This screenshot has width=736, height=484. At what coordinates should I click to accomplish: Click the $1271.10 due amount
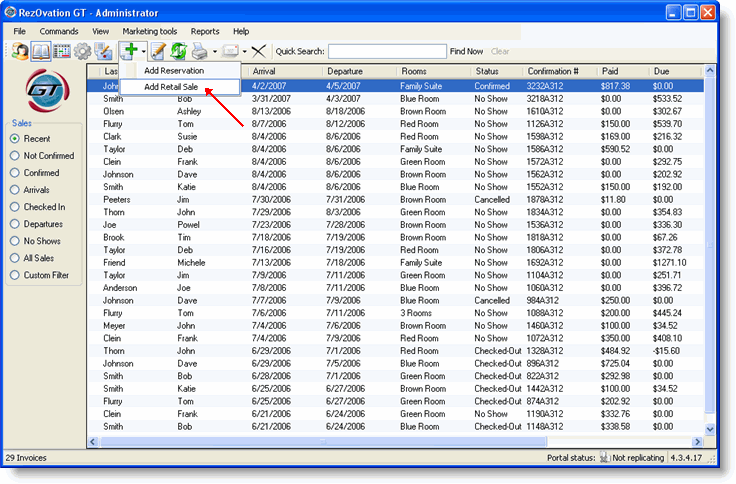[669, 262]
